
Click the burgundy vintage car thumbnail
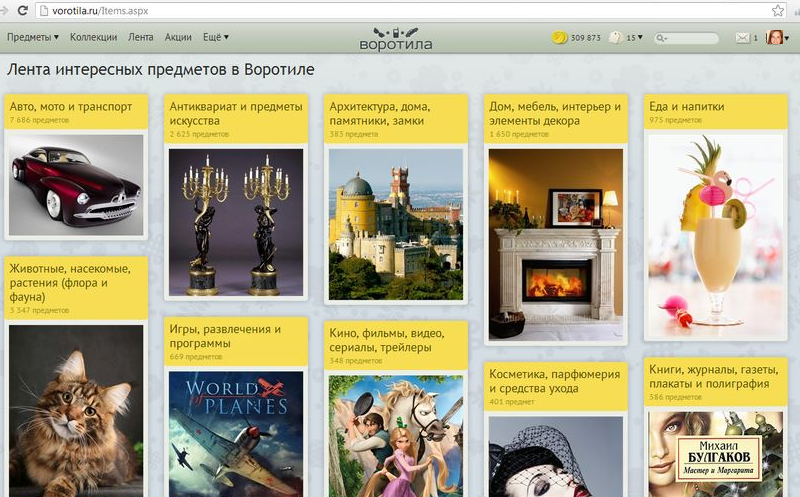click(x=76, y=185)
